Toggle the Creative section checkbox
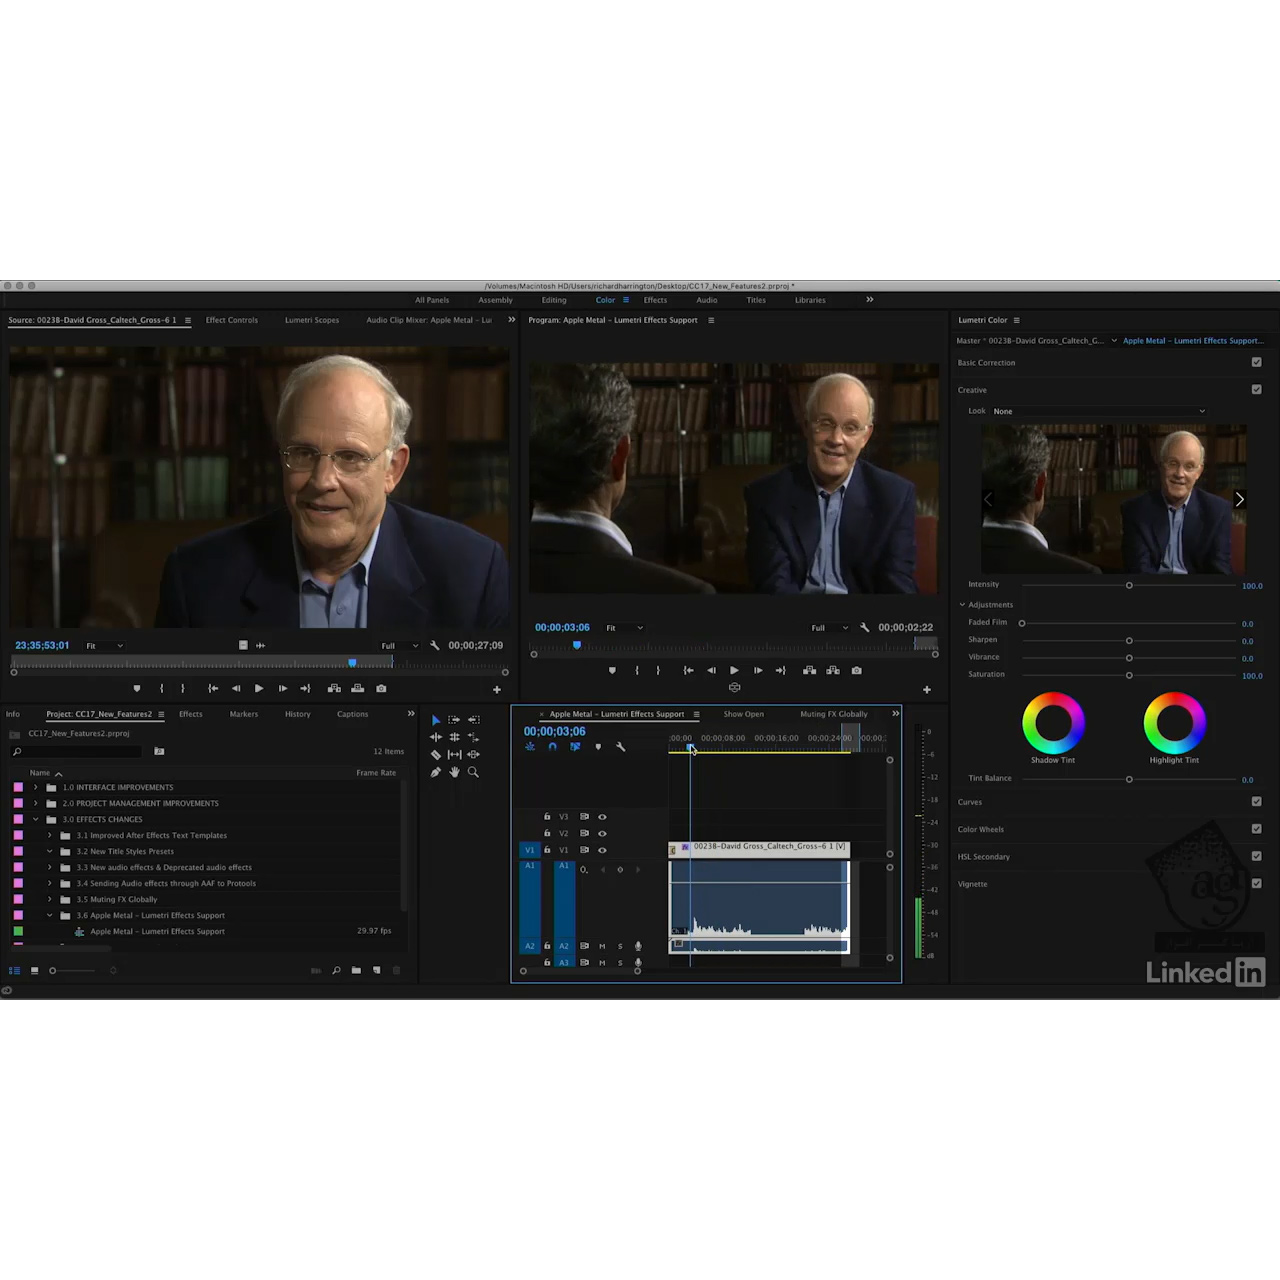Screen dimensions: 1280x1280 [1256, 389]
